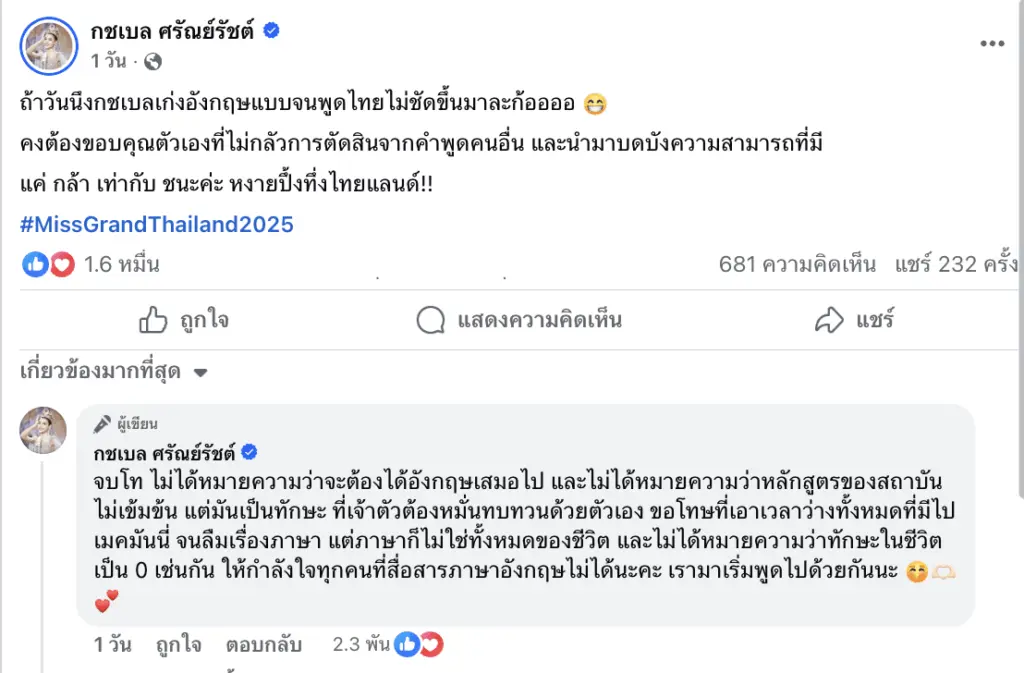Open the comment's 2.3 พัน reactions icons
This screenshot has width=1024, height=673.
[418, 645]
